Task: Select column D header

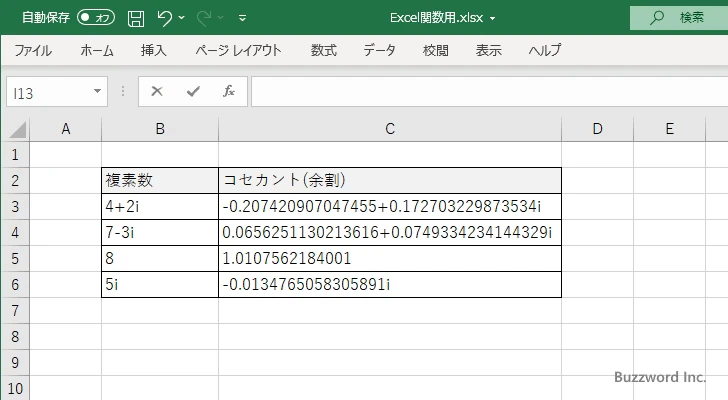Action: (x=598, y=129)
